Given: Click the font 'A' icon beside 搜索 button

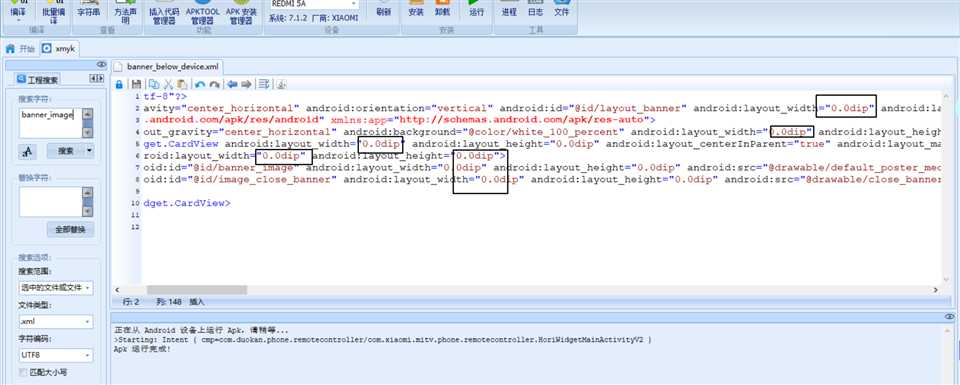Looking at the screenshot, I should tap(28, 151).
